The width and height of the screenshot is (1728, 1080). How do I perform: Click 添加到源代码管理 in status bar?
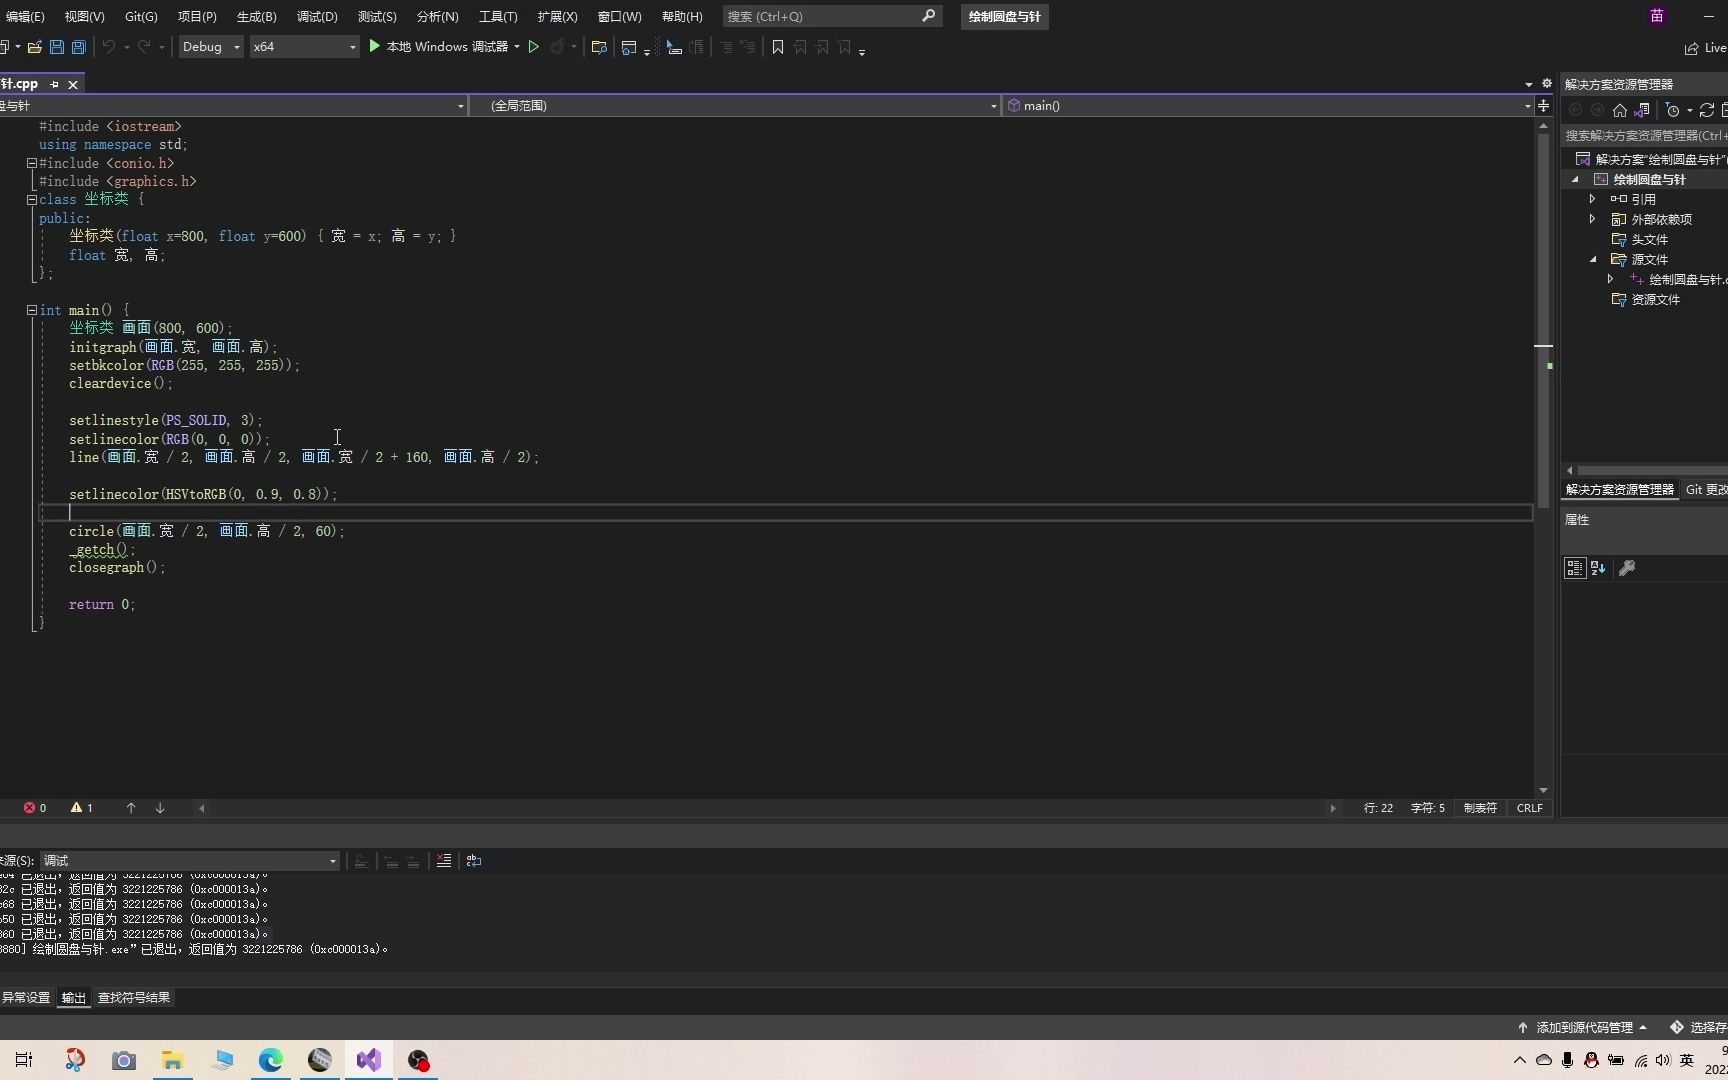[1582, 1028]
